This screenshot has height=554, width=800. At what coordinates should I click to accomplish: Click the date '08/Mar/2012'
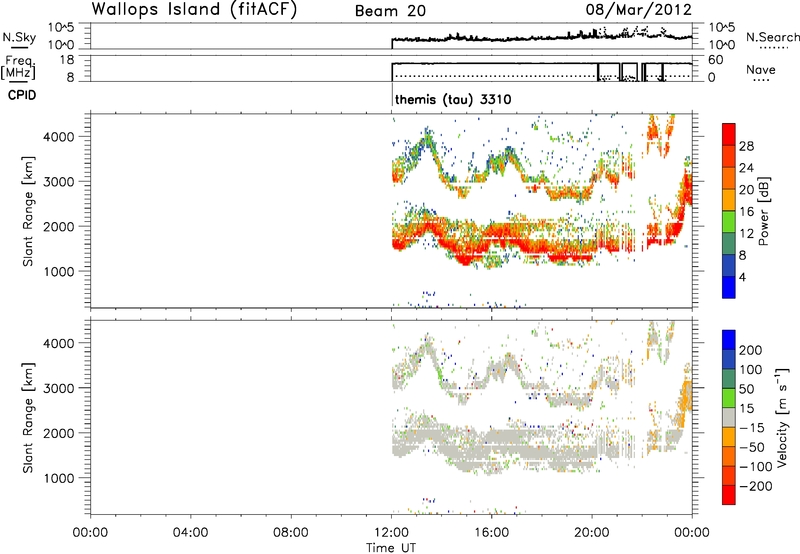(x=638, y=9)
